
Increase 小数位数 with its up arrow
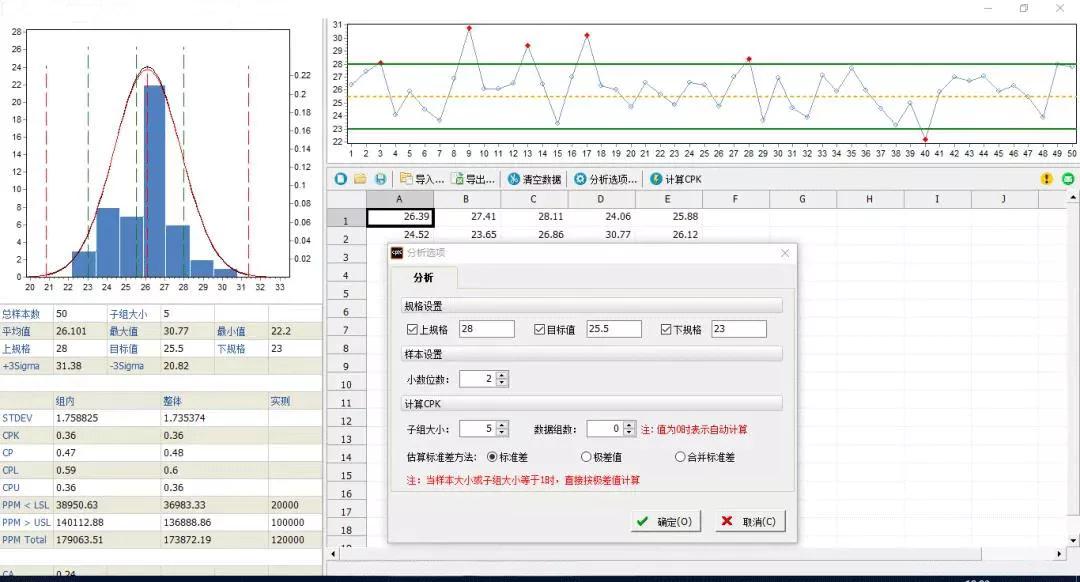(500, 374)
